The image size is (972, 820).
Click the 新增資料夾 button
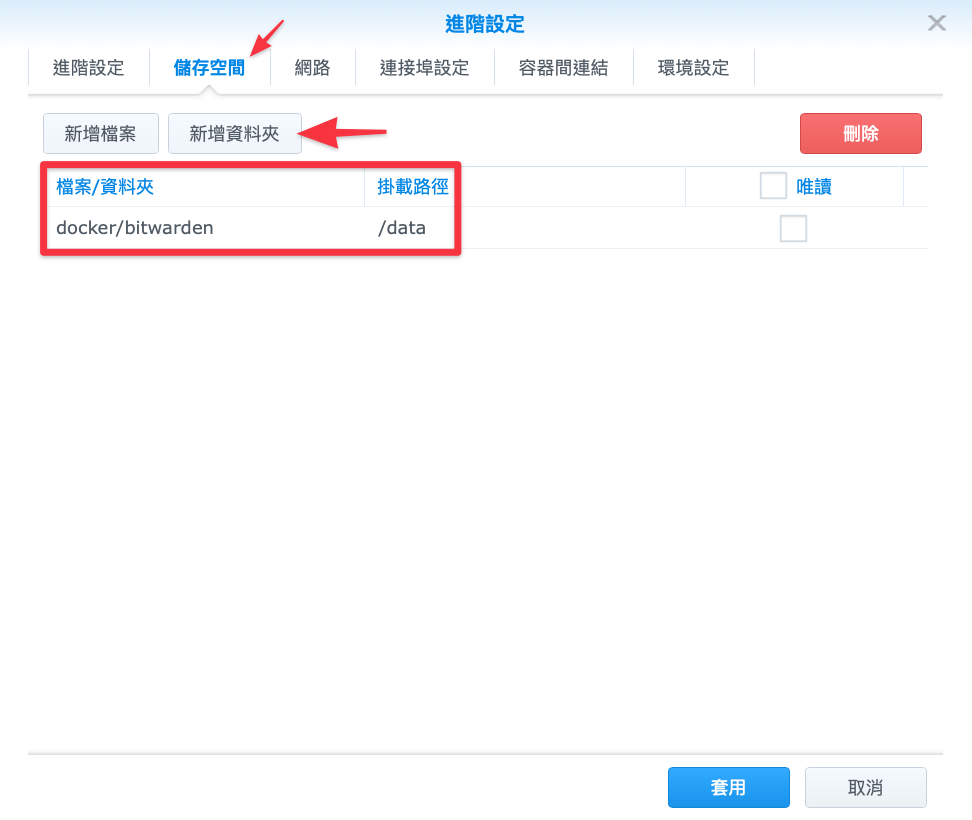coord(235,133)
